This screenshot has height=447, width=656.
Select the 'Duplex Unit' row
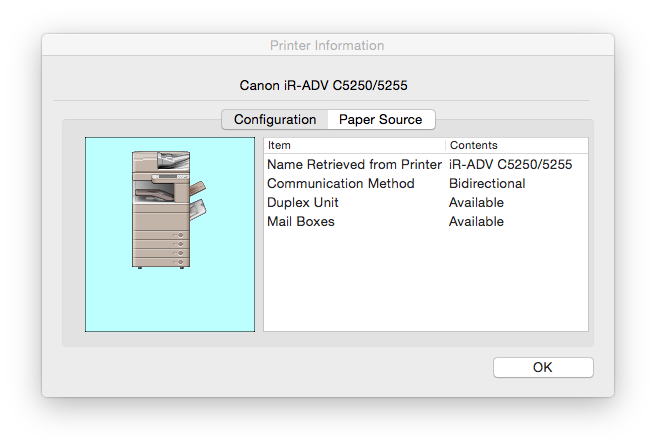pos(426,203)
